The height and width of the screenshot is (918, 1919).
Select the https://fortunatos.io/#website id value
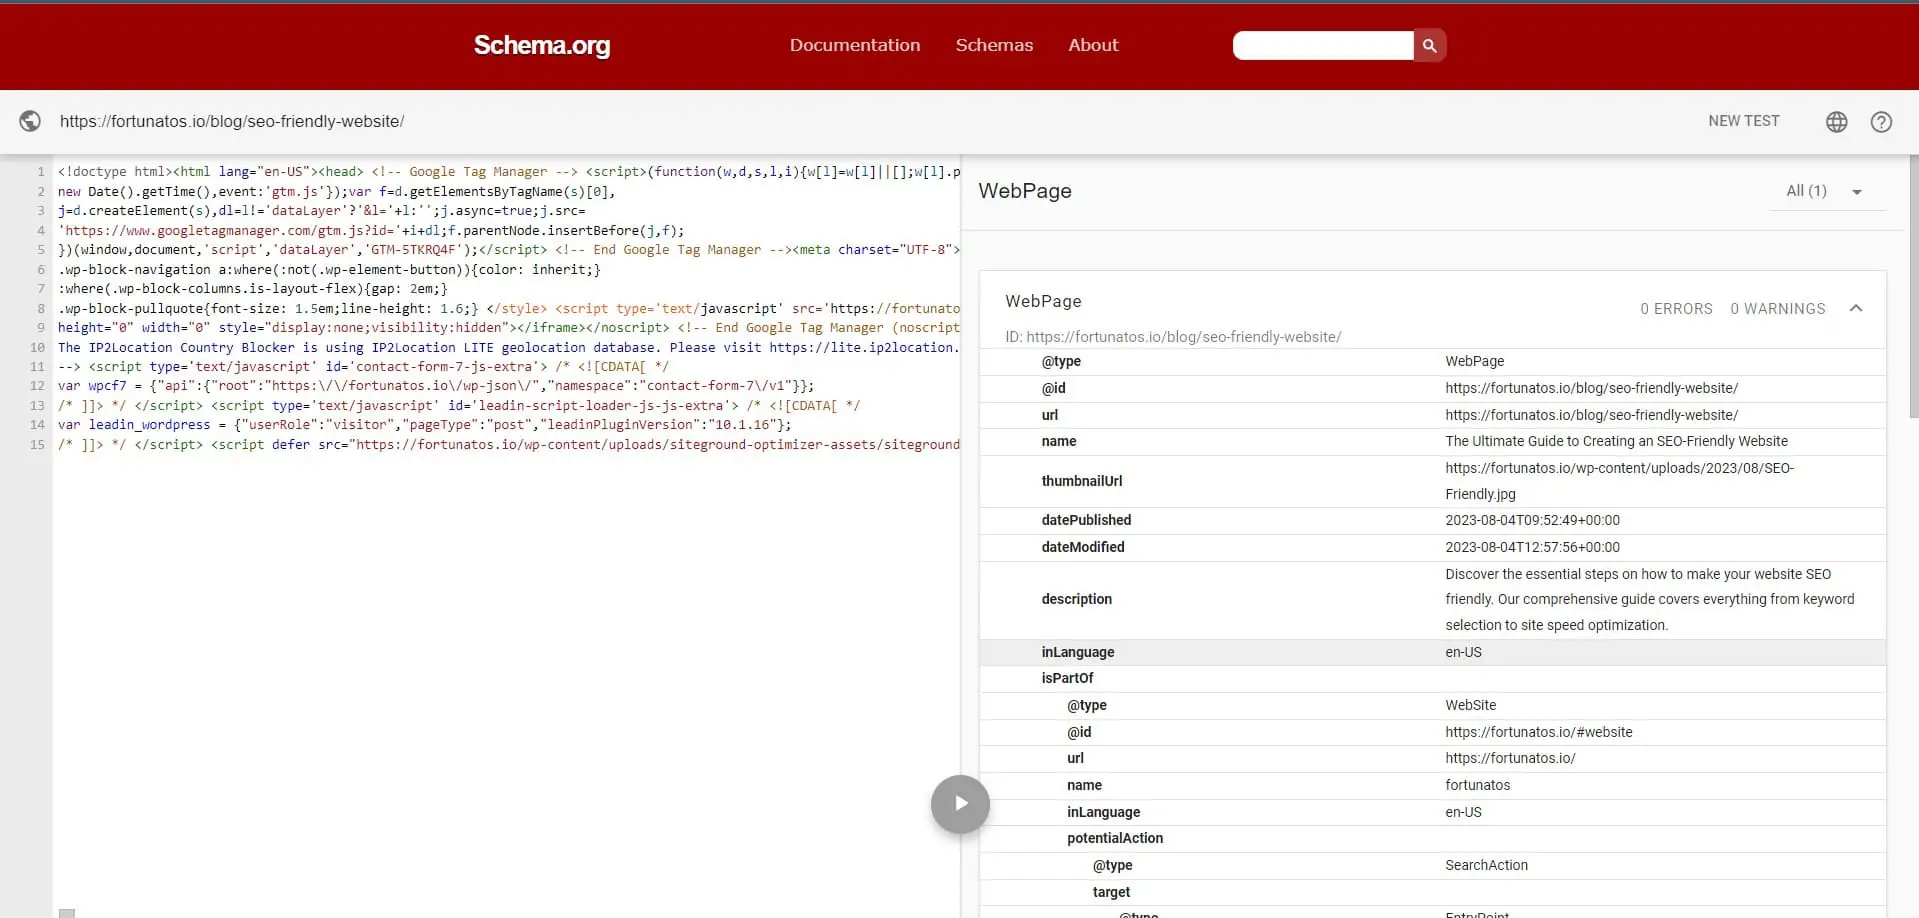point(1538,732)
